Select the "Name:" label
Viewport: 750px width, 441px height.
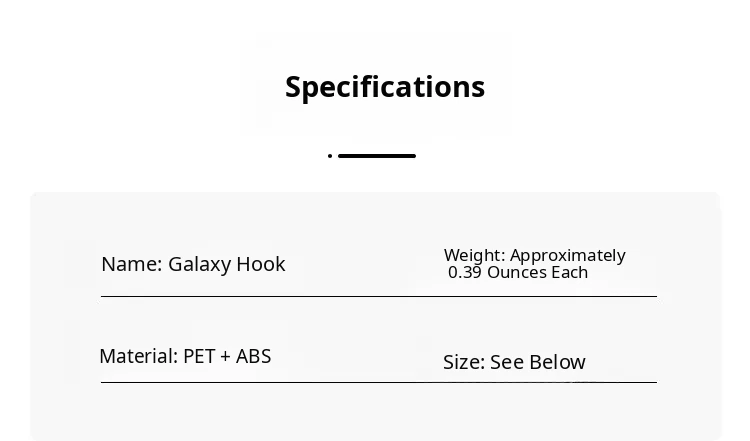tap(131, 264)
